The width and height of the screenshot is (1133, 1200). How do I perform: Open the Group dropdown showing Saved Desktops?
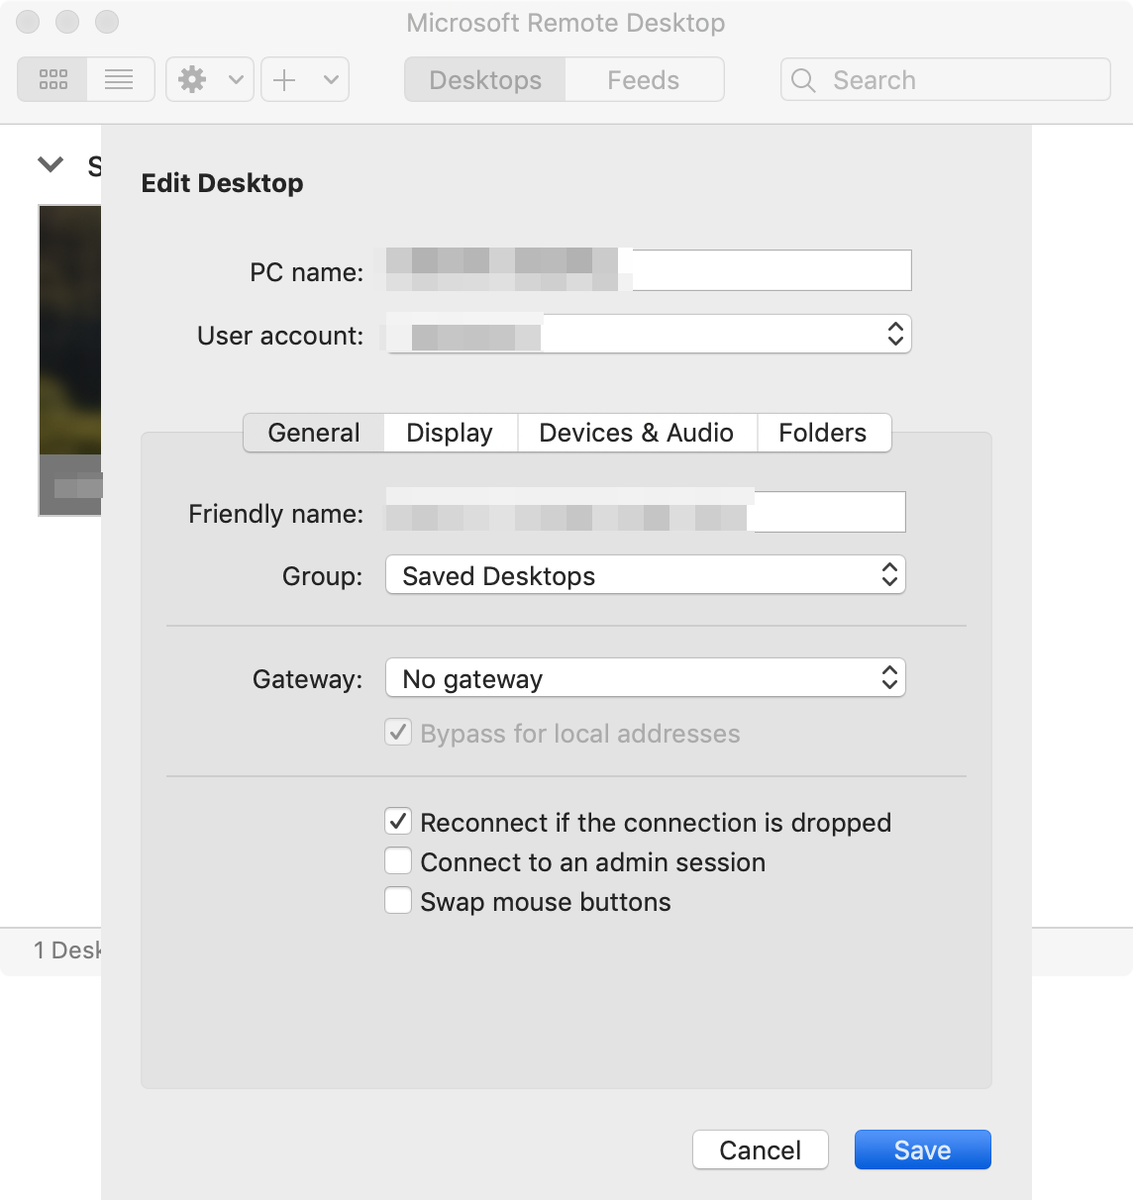coord(645,575)
